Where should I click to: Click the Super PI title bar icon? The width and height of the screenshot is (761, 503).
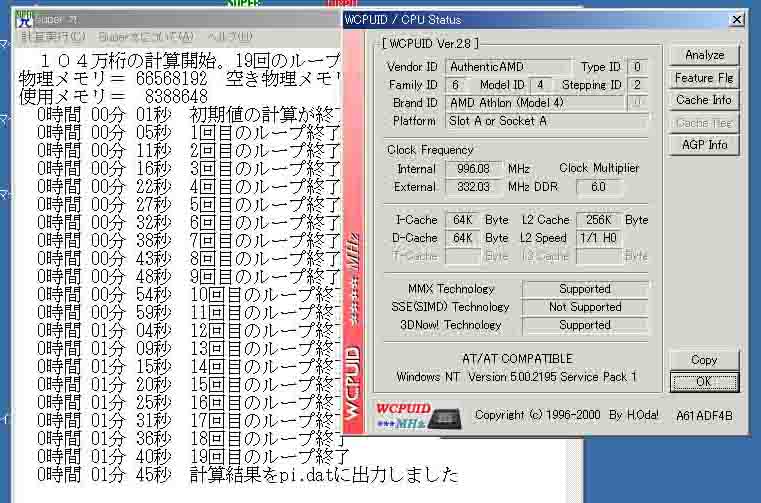point(24,20)
